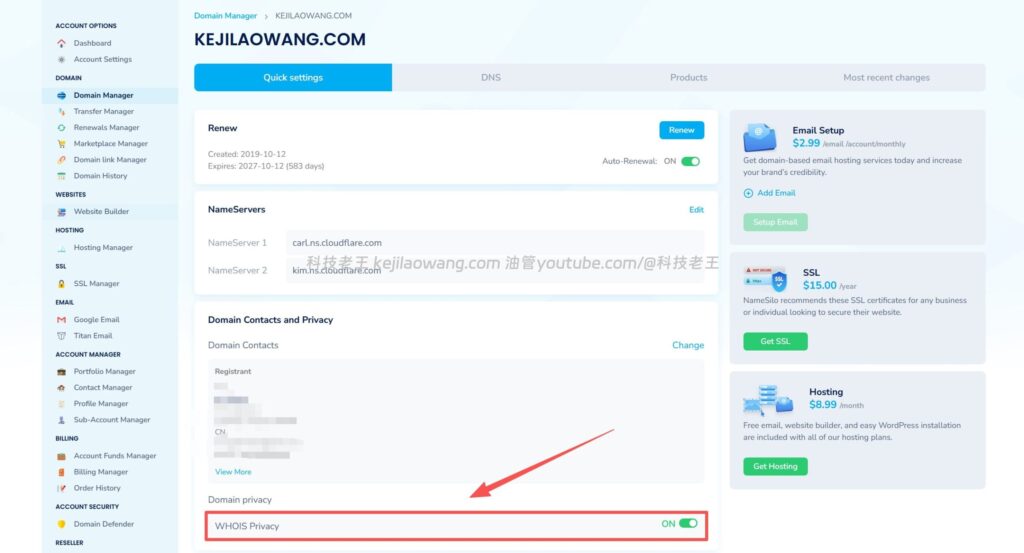The width and height of the screenshot is (1024, 553).
Task: Click the Profile Manager icon
Action: pyautogui.click(x=61, y=404)
